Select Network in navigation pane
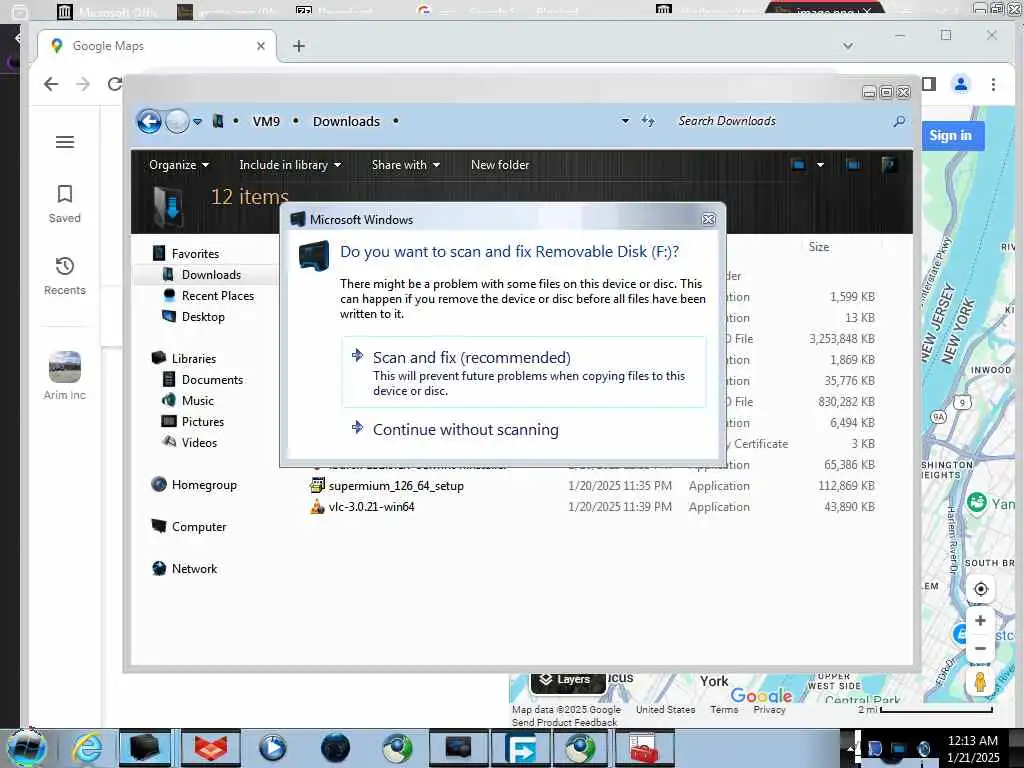This screenshot has width=1024, height=768. [x=194, y=569]
